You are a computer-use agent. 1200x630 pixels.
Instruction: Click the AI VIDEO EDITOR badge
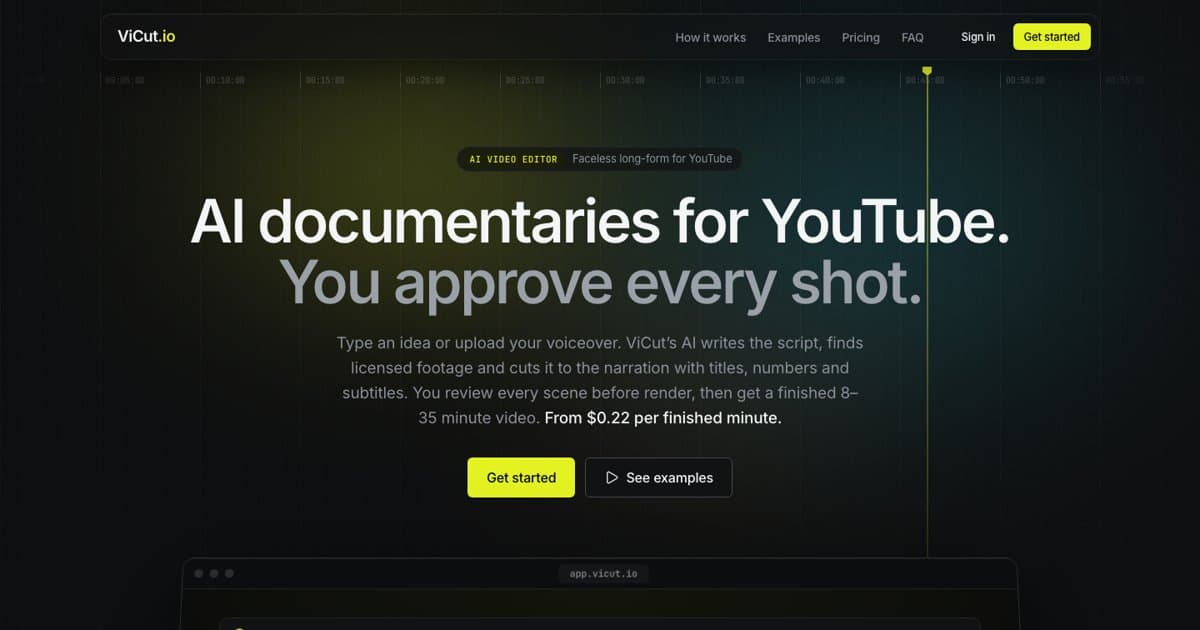(x=513, y=159)
